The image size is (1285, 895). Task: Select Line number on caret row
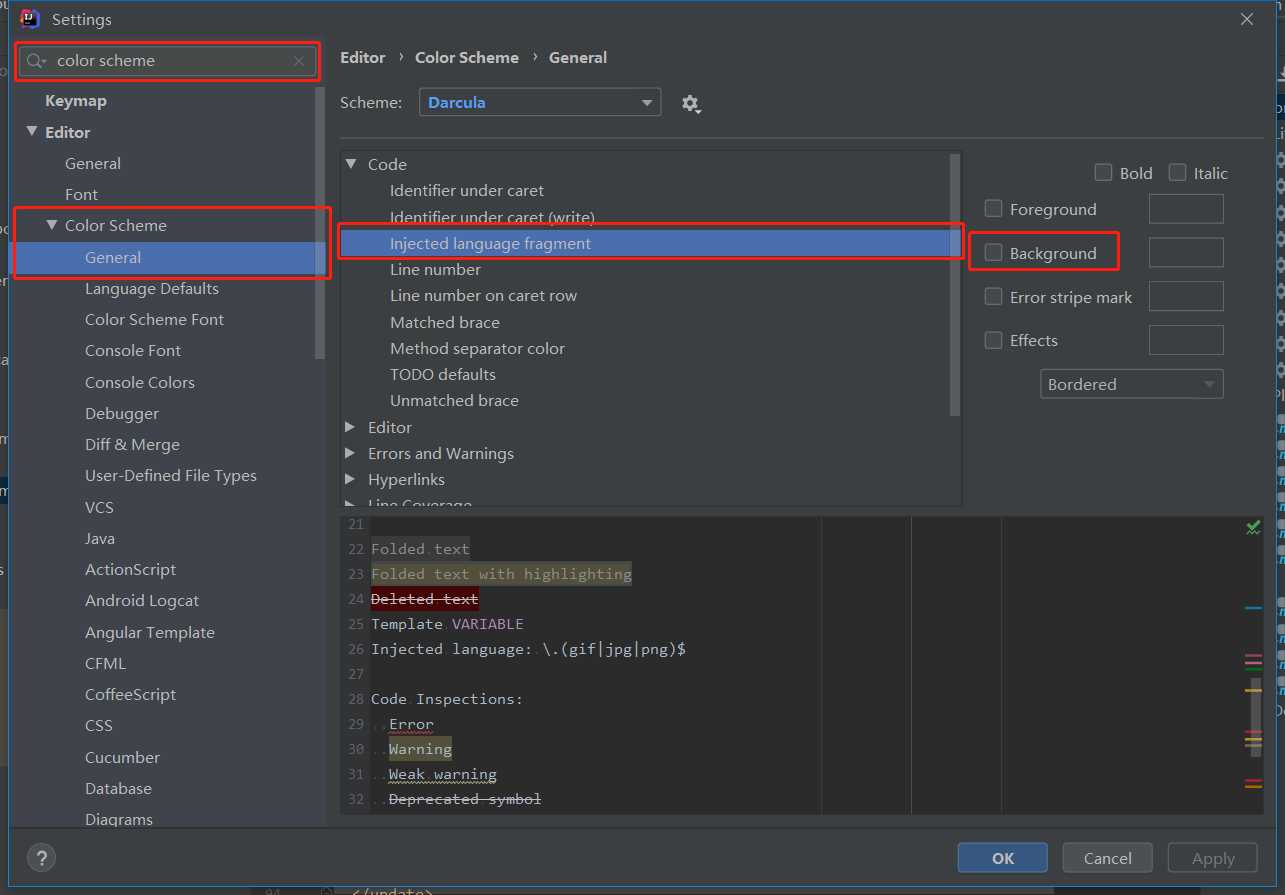tap(483, 295)
